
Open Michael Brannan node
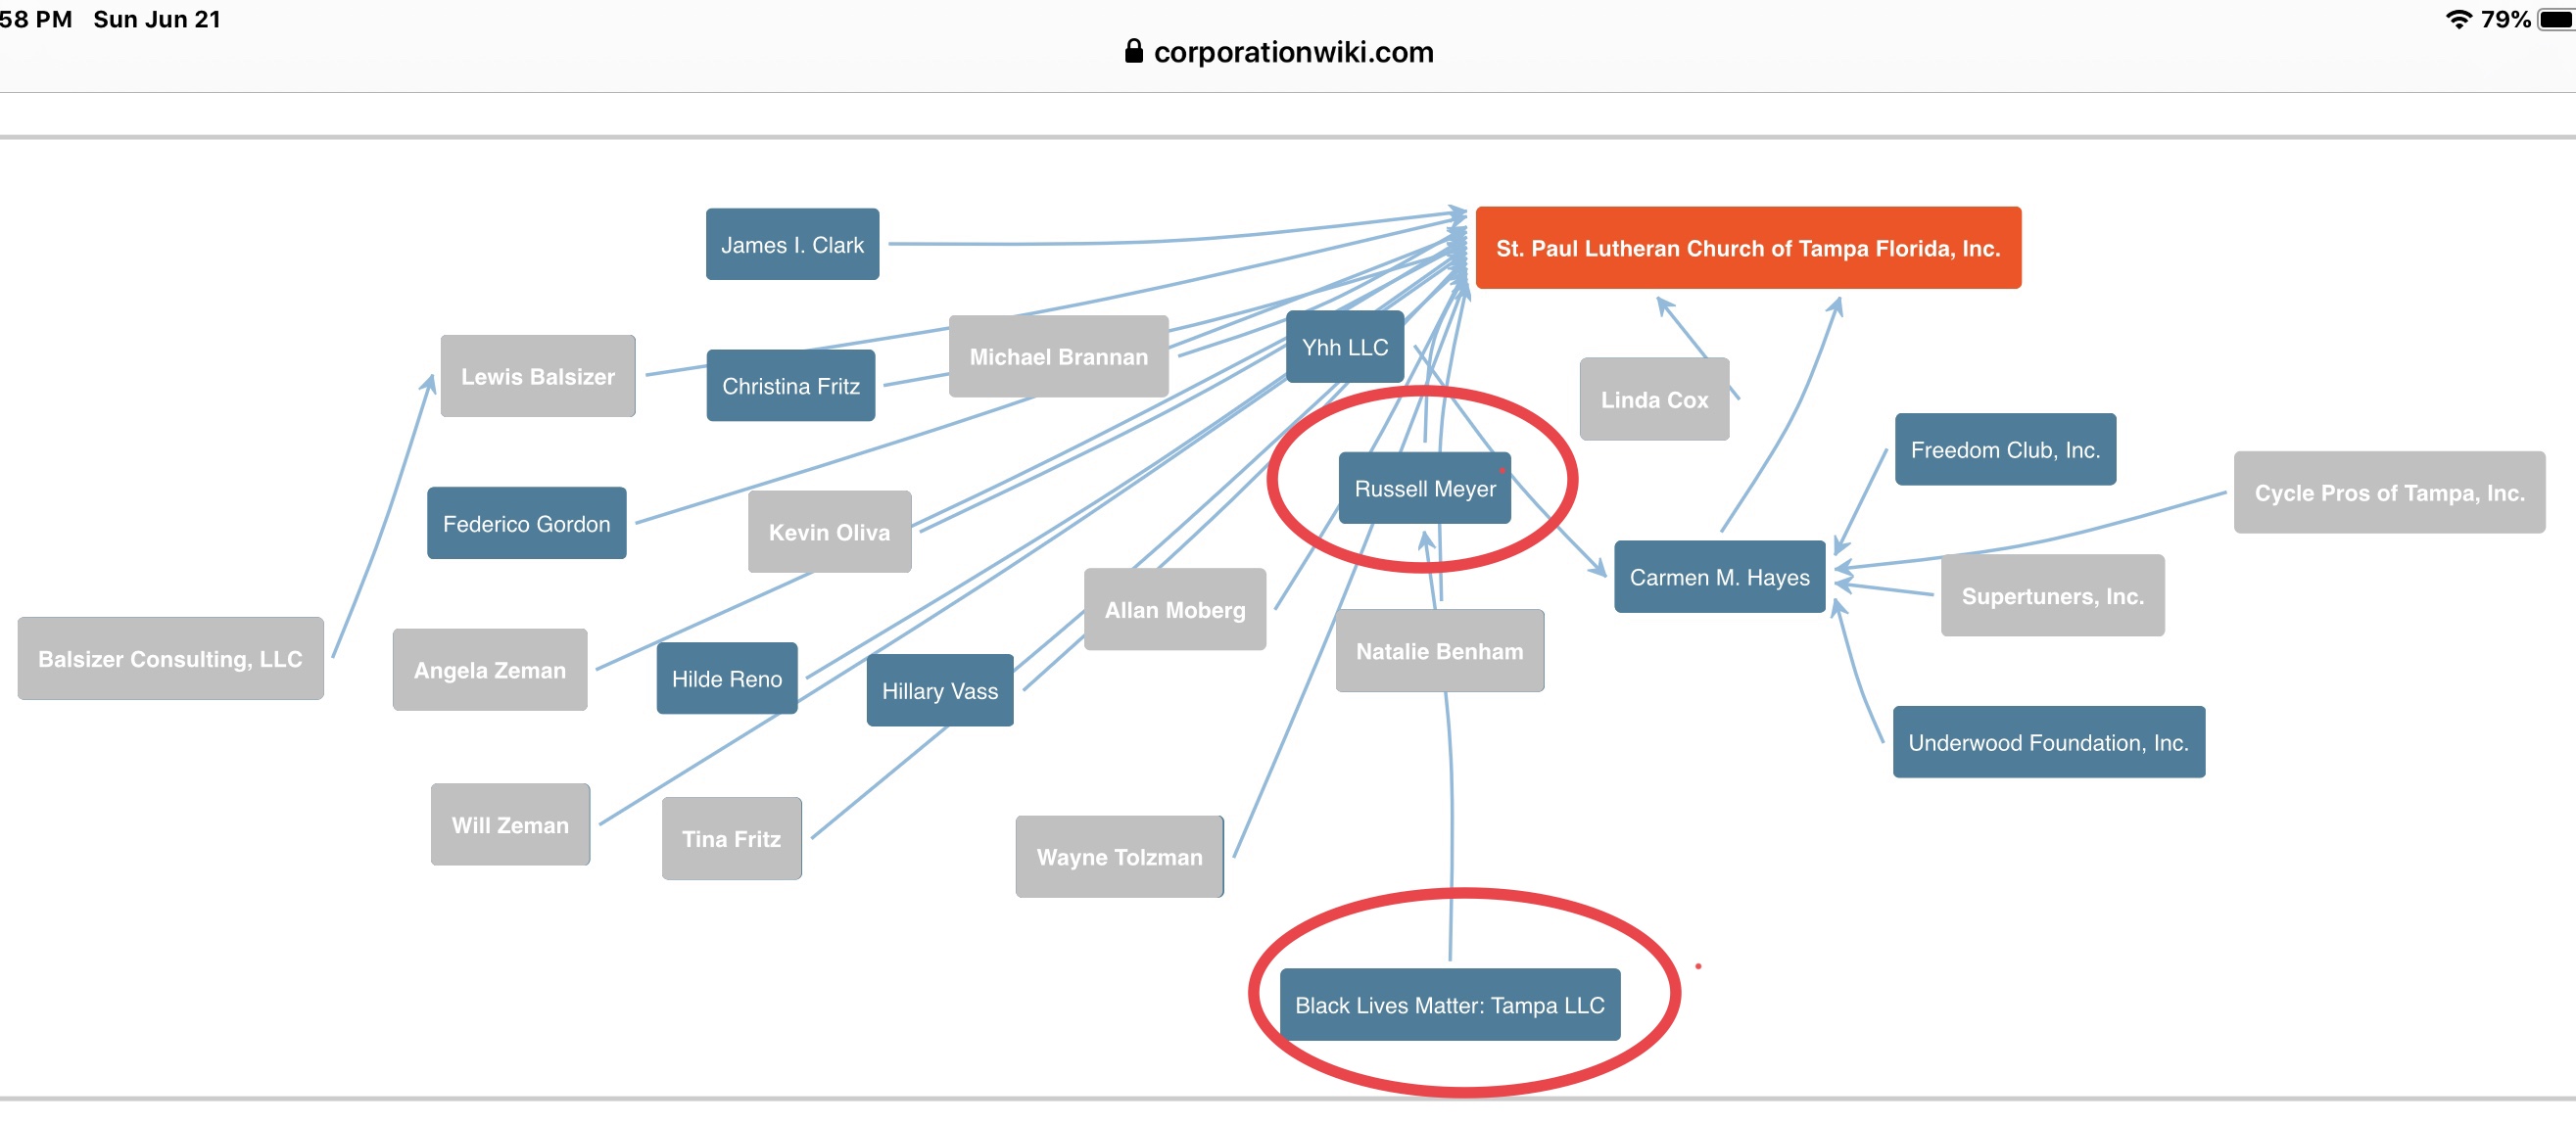pyautogui.click(x=1059, y=356)
